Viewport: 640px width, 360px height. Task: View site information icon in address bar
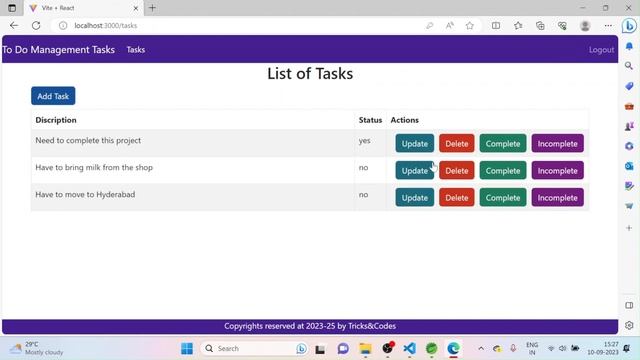click(x=63, y=25)
